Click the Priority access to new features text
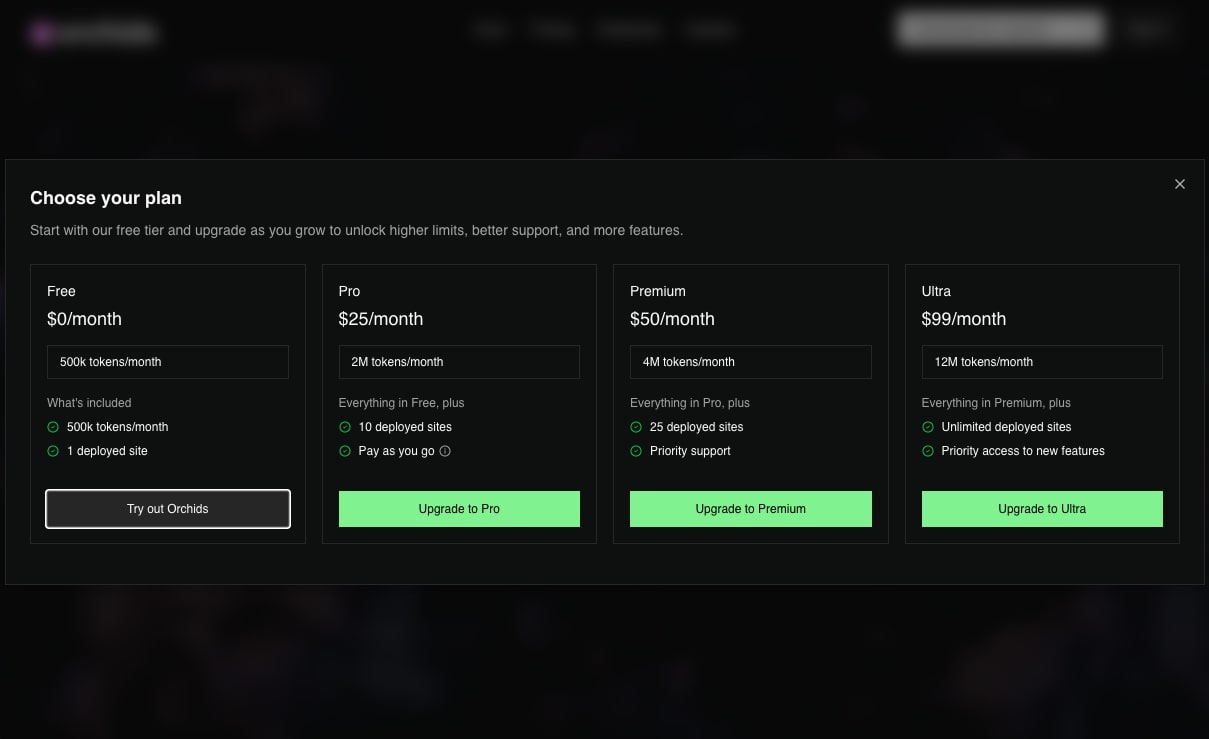Viewport: 1209px width, 739px height. coord(1023,451)
